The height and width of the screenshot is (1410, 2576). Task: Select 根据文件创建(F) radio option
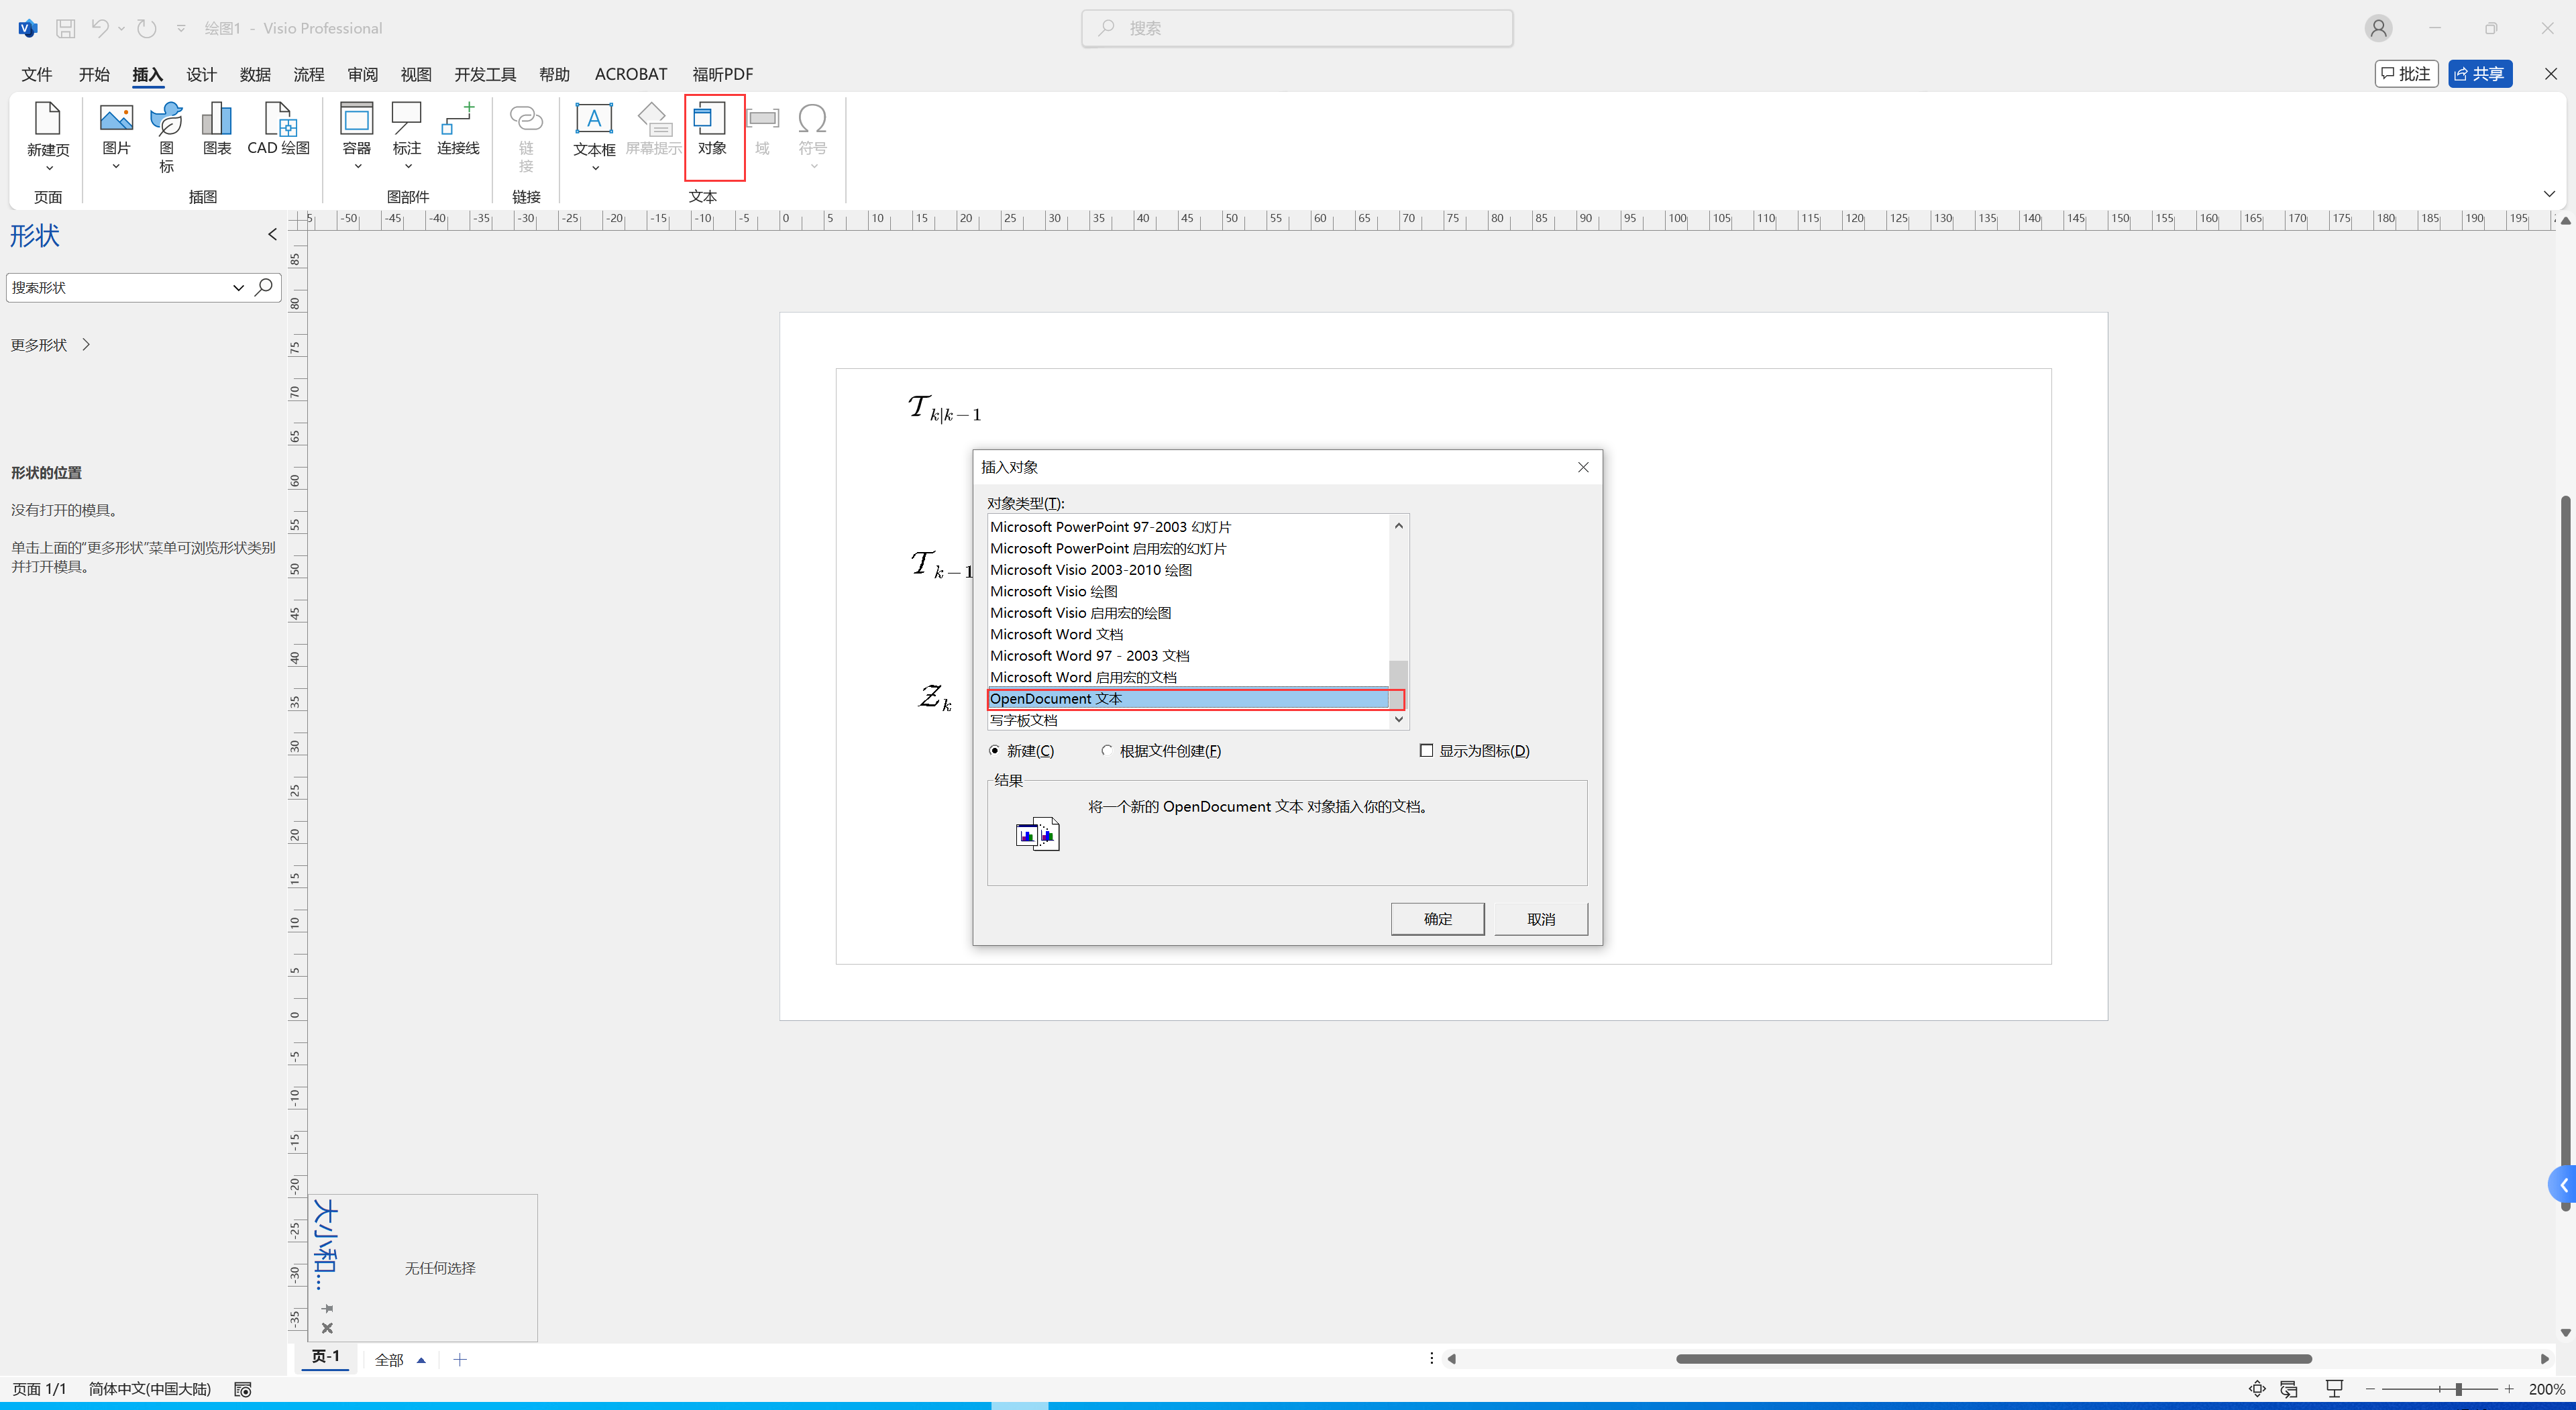[1106, 750]
